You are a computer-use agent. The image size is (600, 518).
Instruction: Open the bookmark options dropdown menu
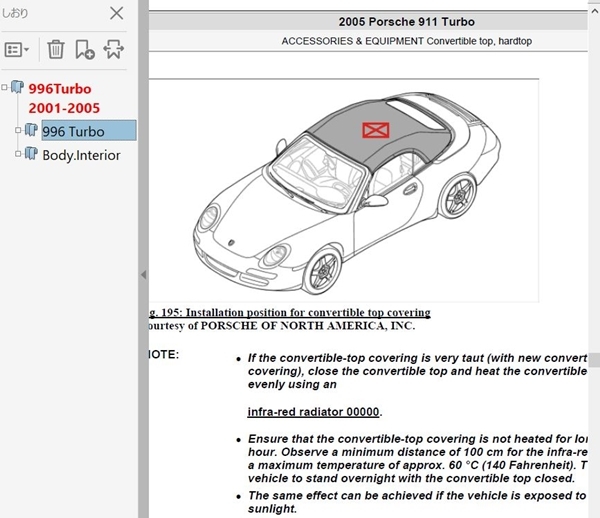tap(16, 50)
